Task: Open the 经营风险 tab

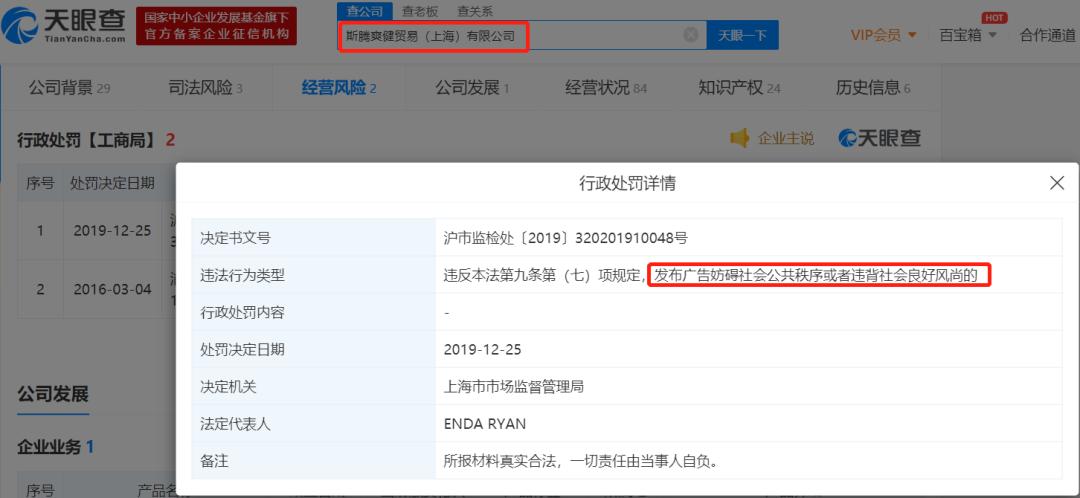Action: (x=339, y=87)
